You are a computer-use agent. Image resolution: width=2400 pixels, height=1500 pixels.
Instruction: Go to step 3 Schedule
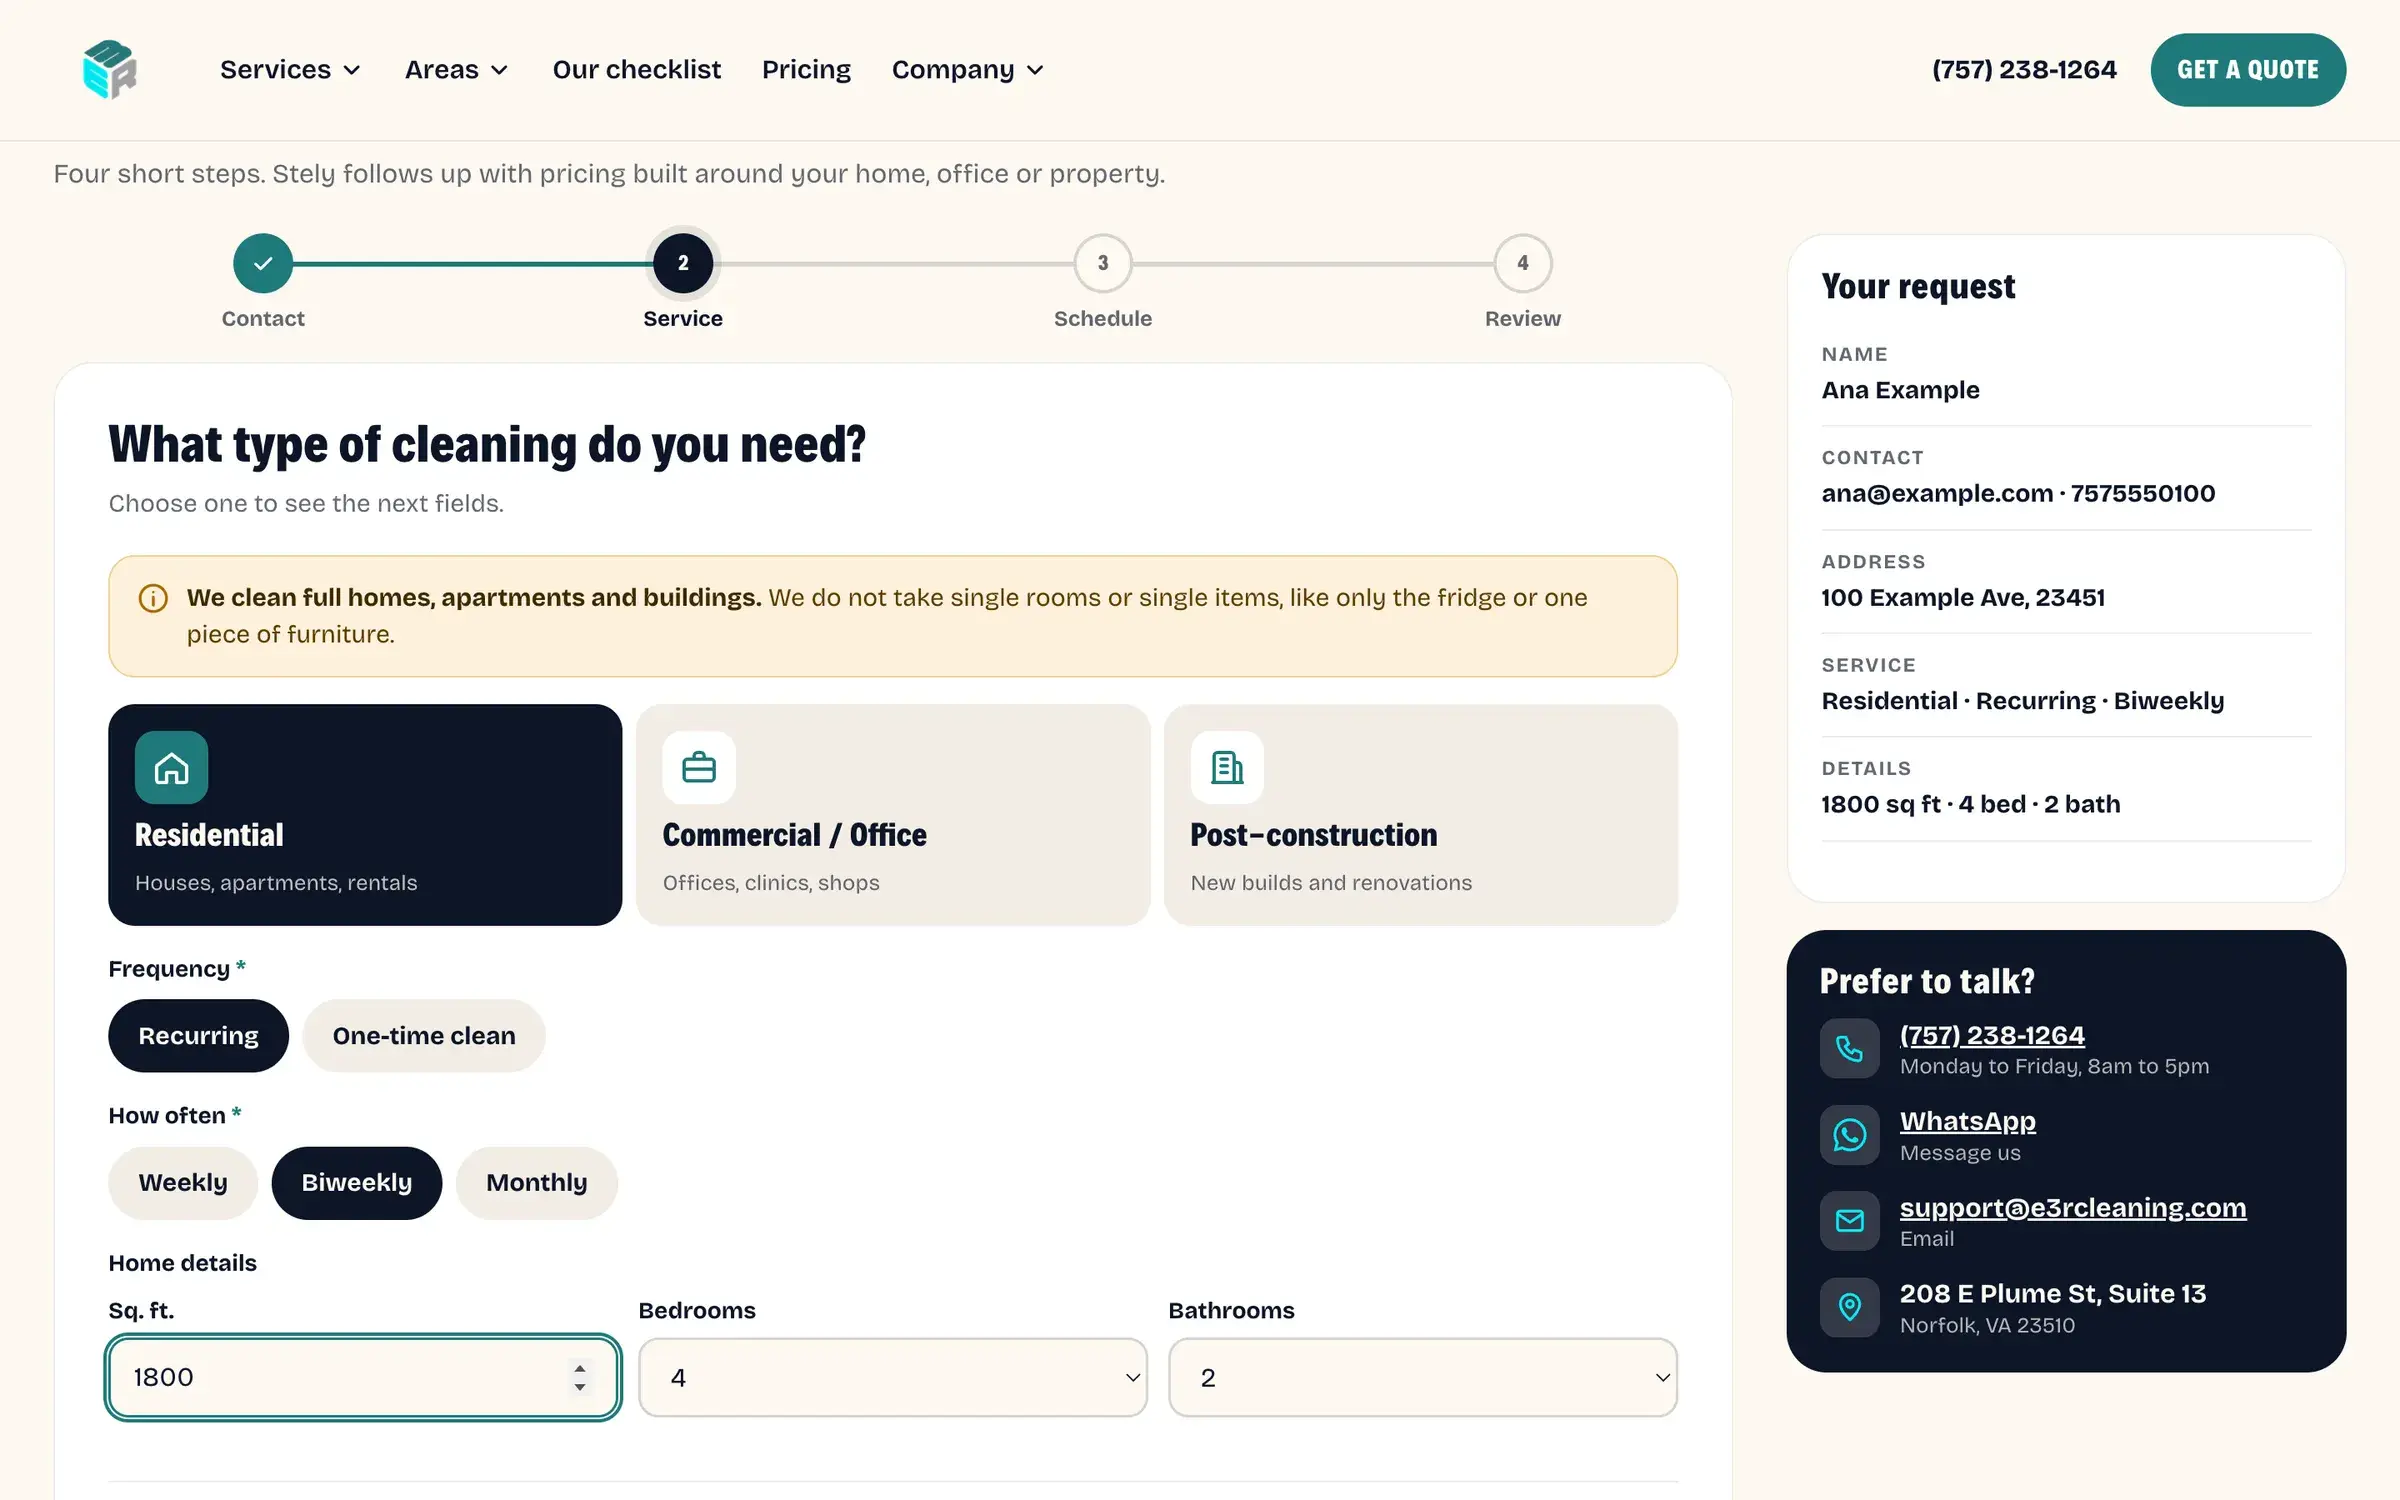pos(1103,263)
